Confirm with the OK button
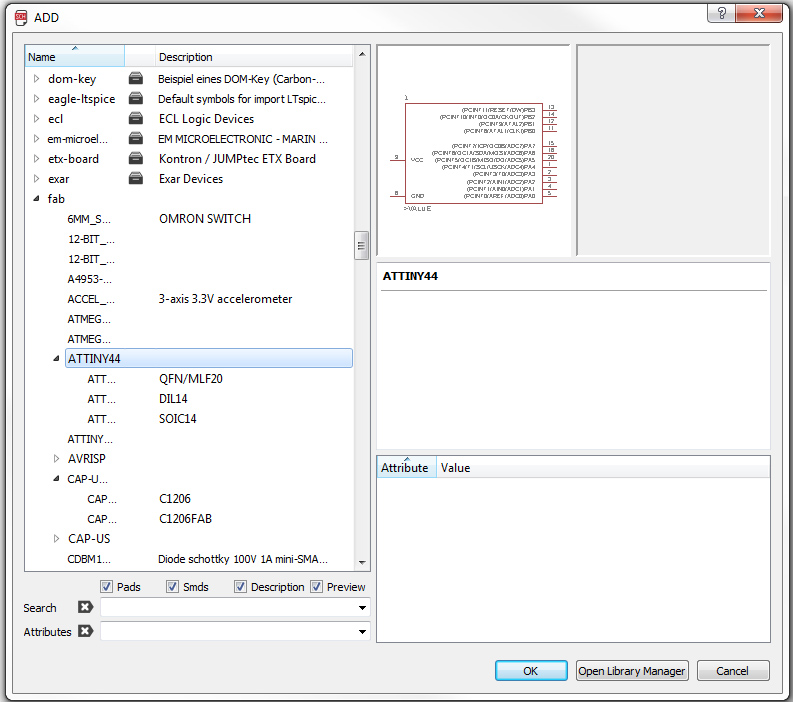Viewport: 793px width, 702px height. 531,671
